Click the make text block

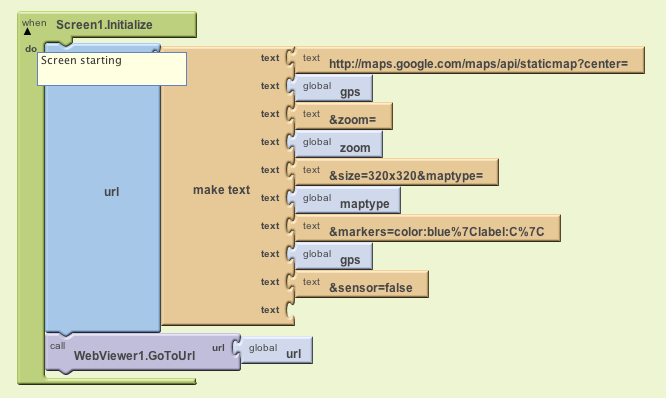[x=221, y=190]
